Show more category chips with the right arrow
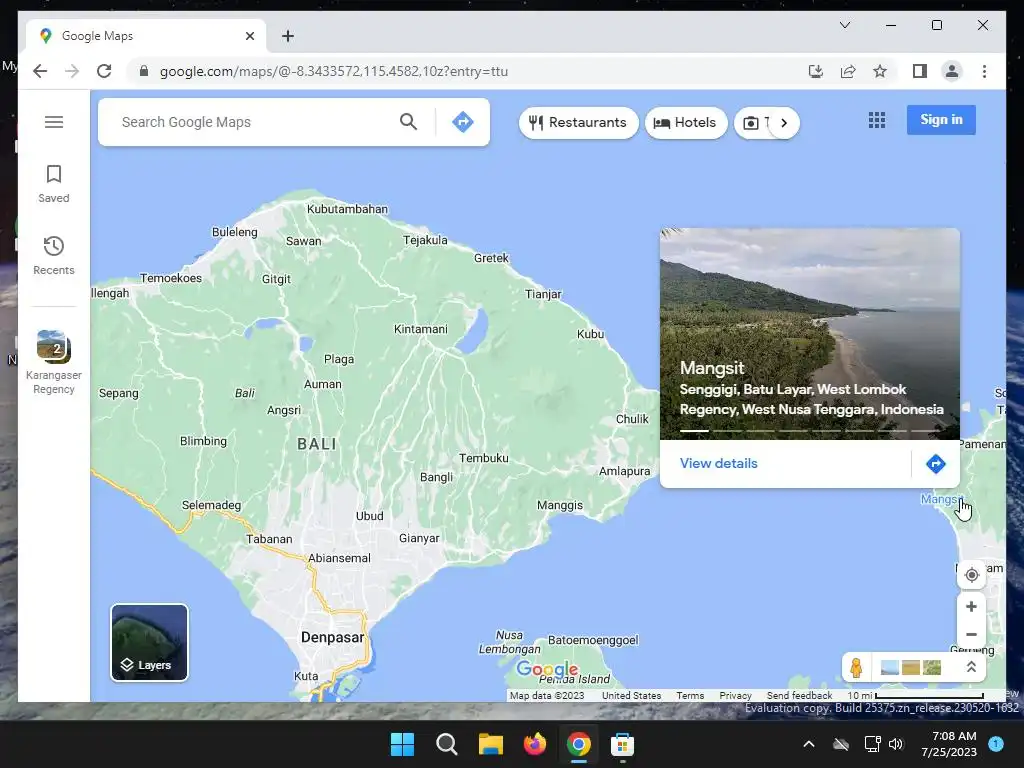 click(784, 123)
